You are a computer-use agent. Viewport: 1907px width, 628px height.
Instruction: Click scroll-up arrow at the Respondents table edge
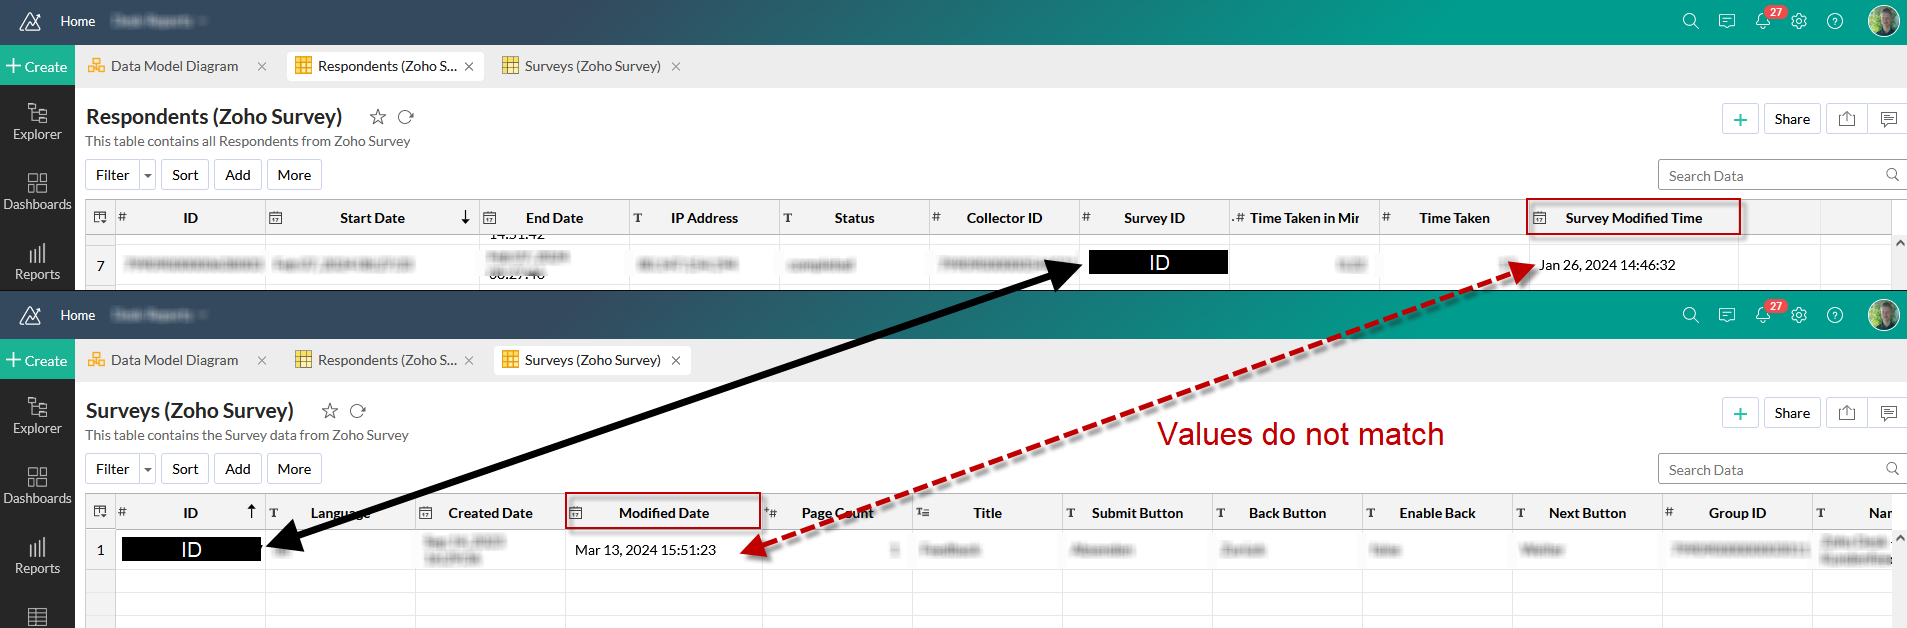1900,243
